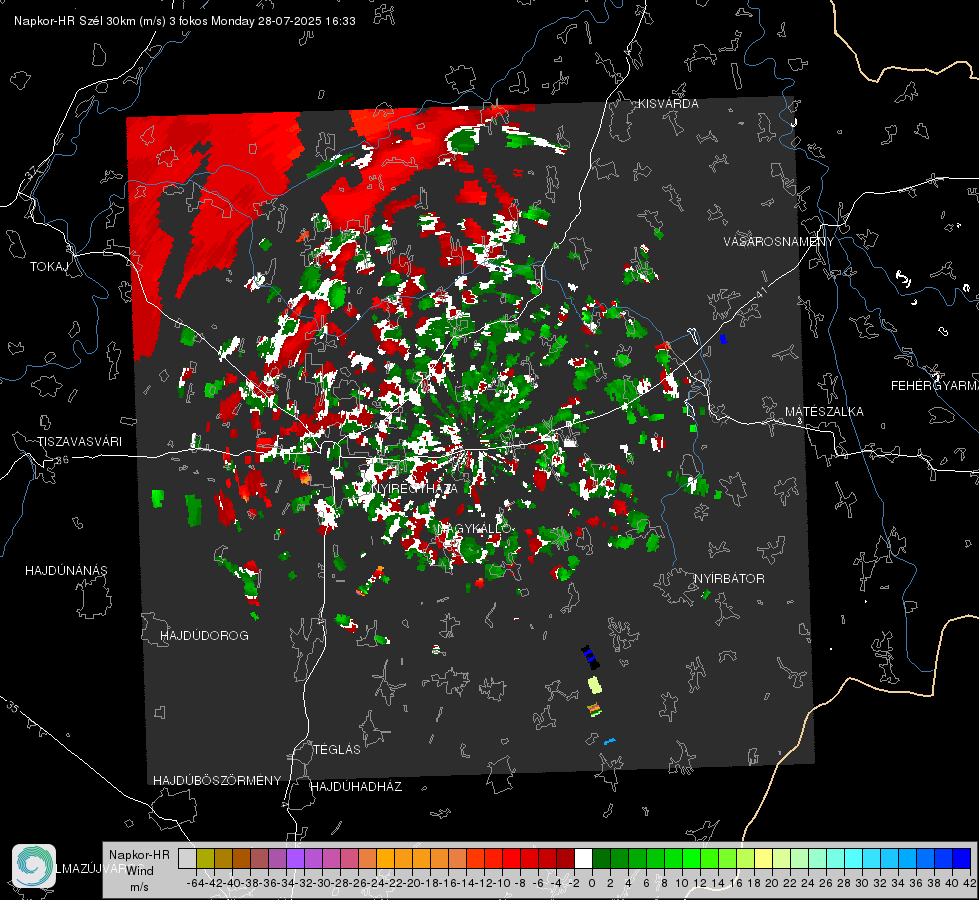Click the Napkor-HR Wind m/s legend title

click(x=139, y=871)
